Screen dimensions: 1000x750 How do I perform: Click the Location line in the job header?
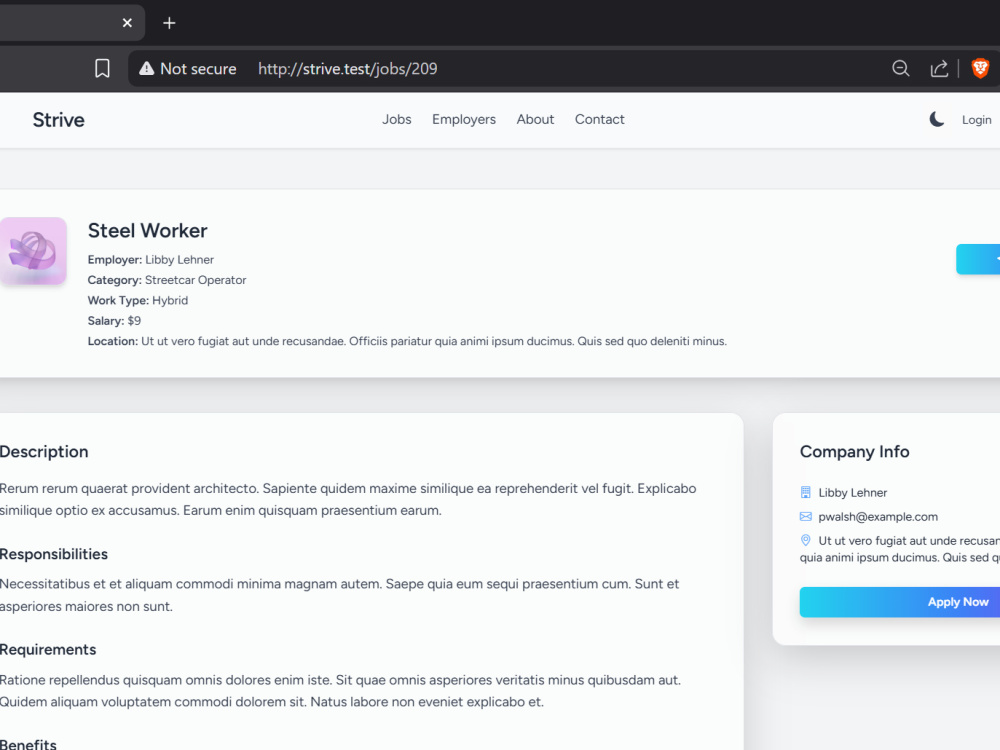tap(407, 341)
